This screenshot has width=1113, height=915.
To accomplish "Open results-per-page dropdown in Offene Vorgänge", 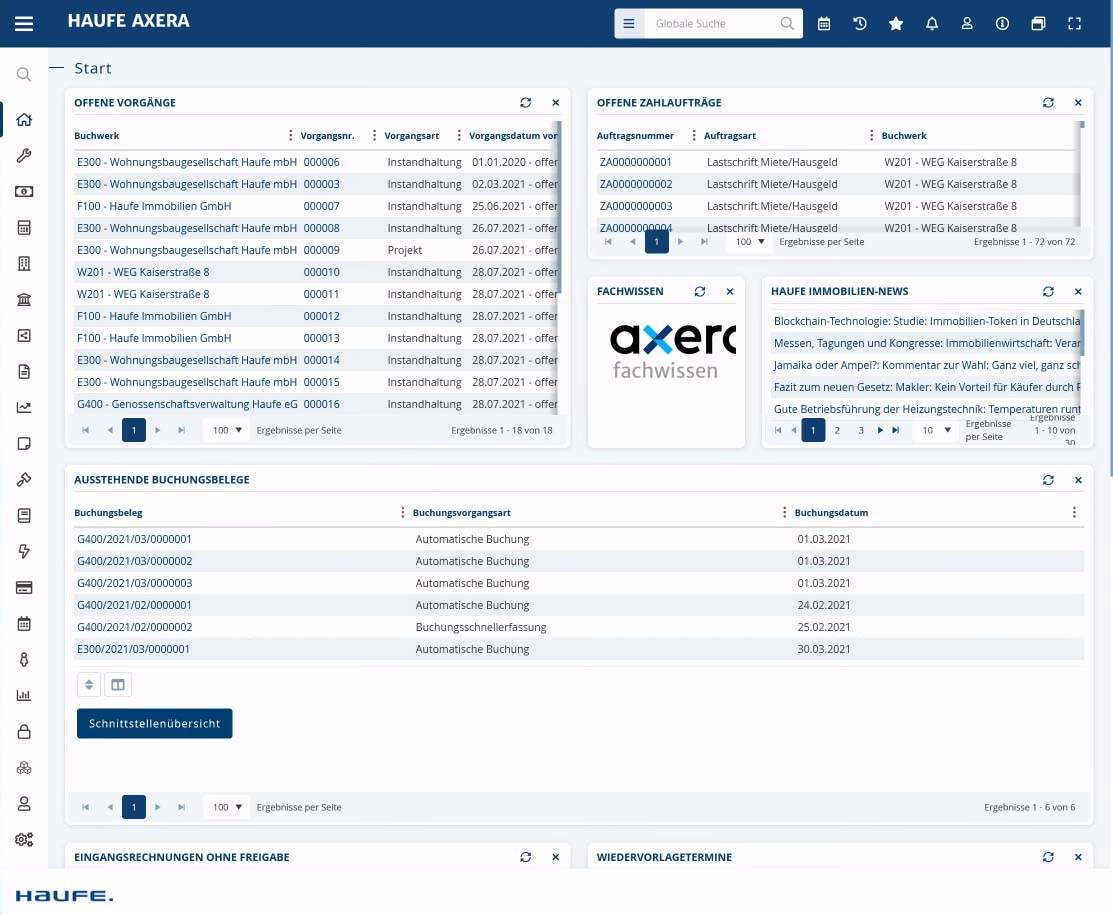I will (x=227, y=430).
